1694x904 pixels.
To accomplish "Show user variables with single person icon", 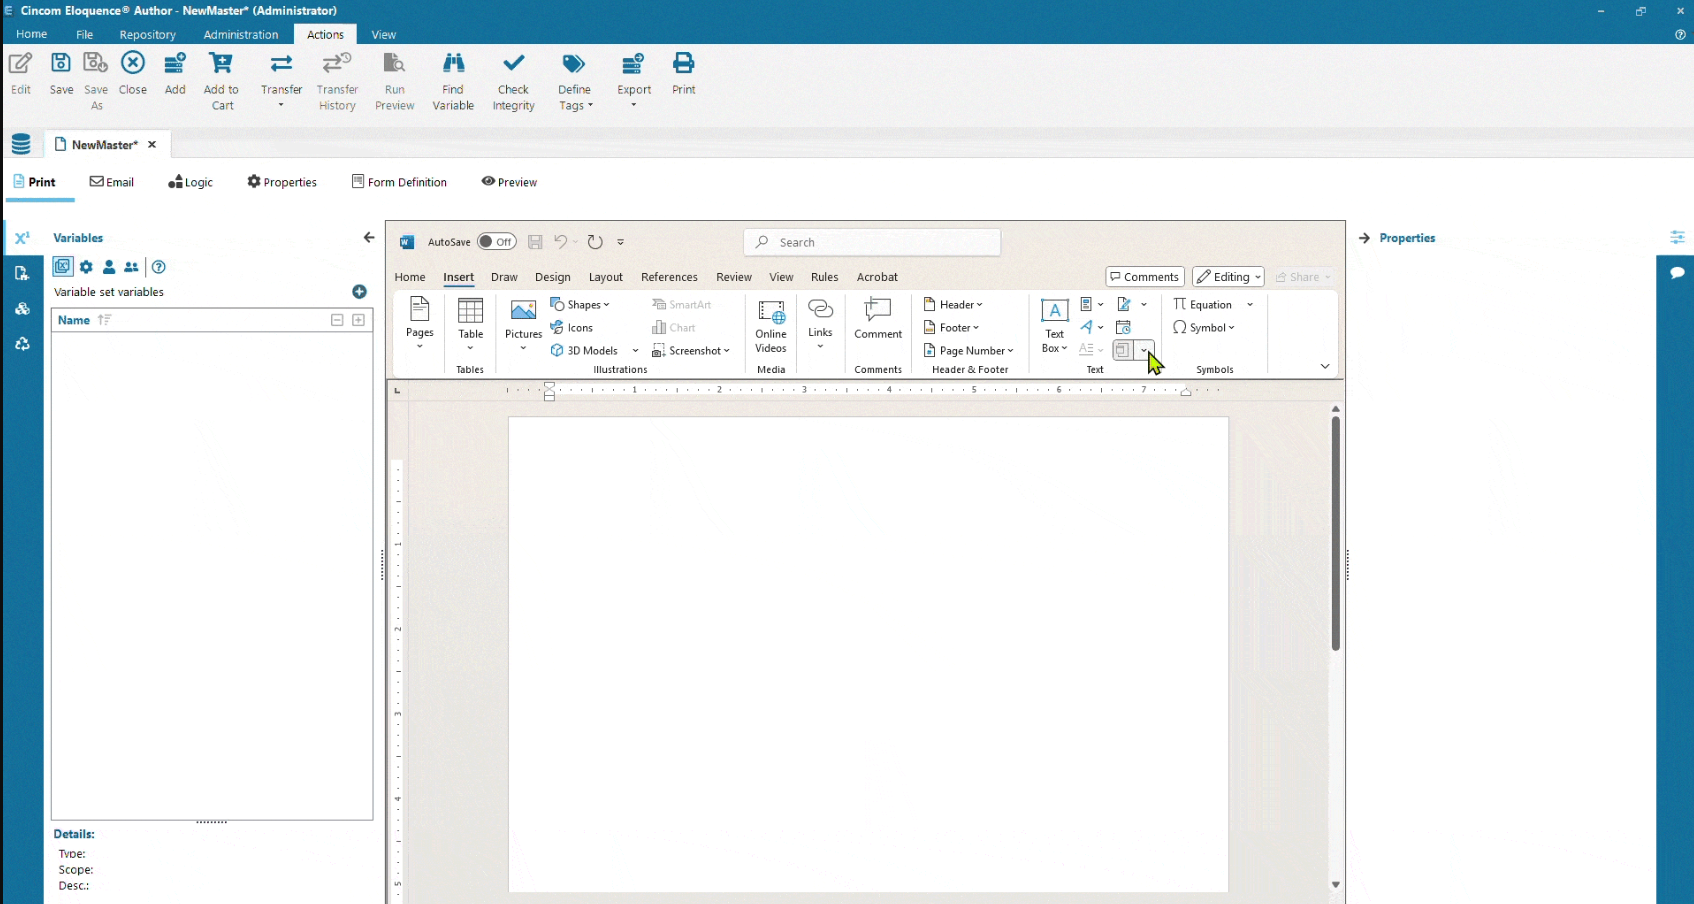I will point(109,267).
